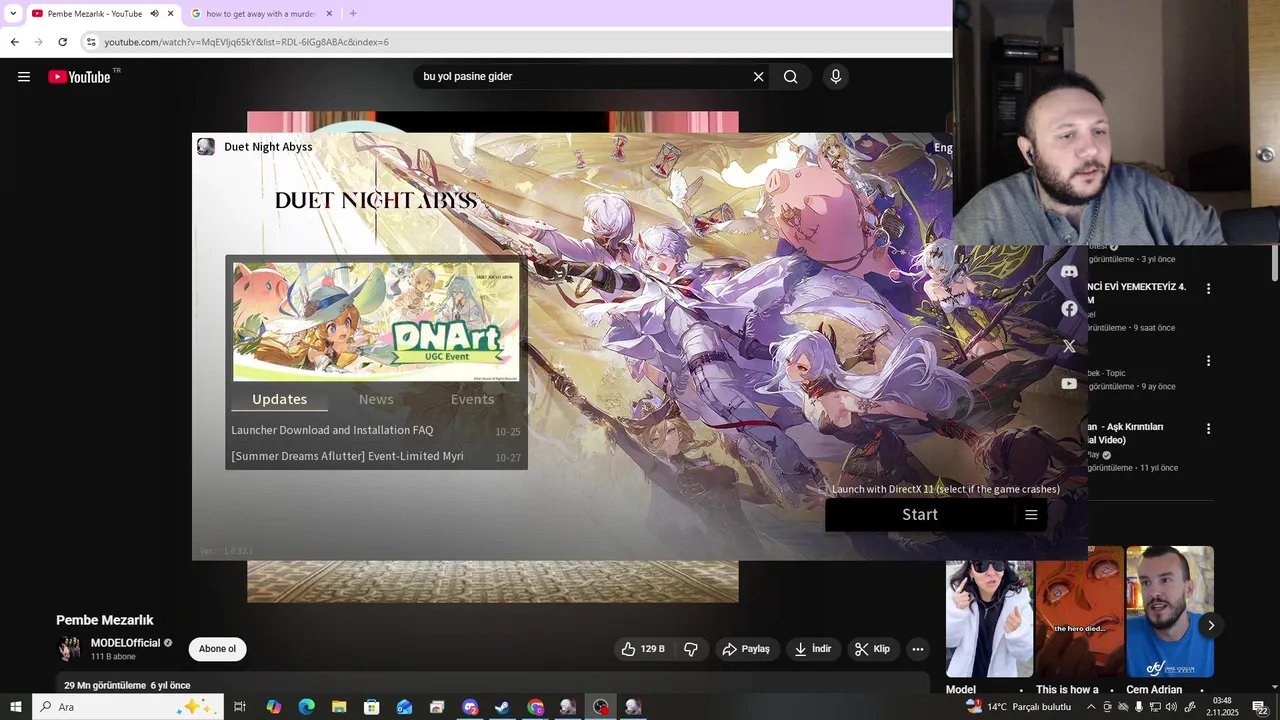The image size is (1280, 720).
Task: Select Launch with DirectX 11 option
Action: [x=946, y=489]
